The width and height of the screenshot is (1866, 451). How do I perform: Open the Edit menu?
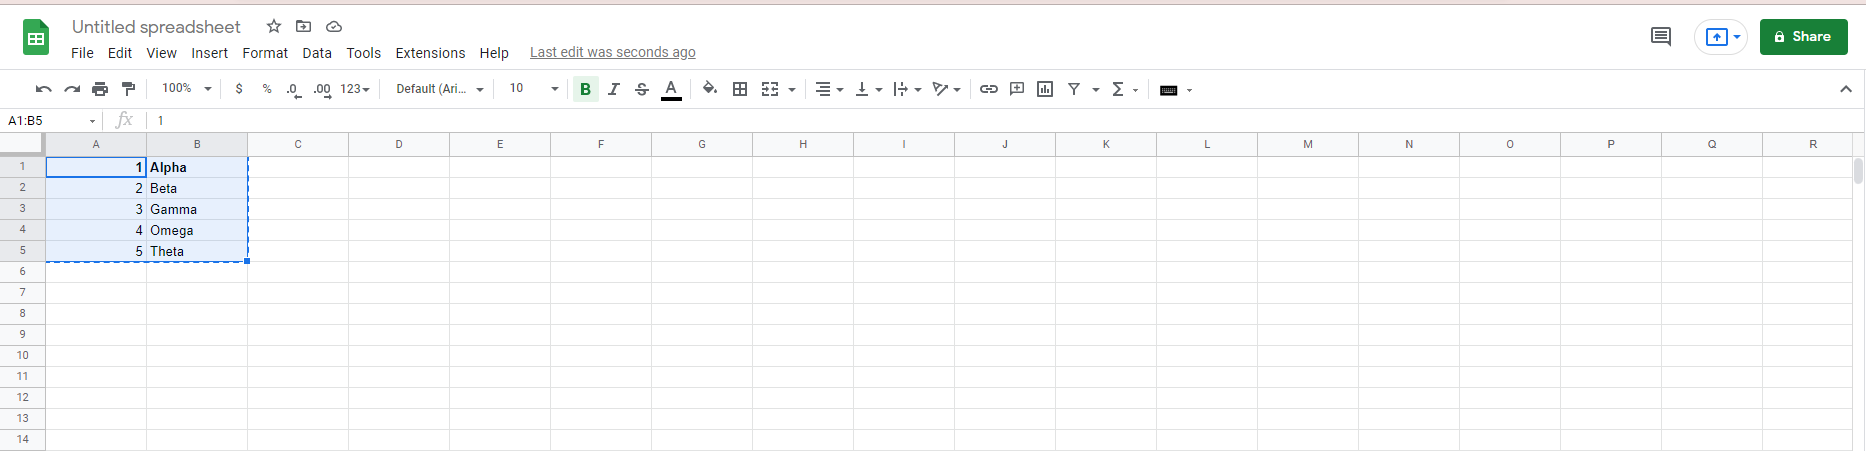(x=120, y=53)
